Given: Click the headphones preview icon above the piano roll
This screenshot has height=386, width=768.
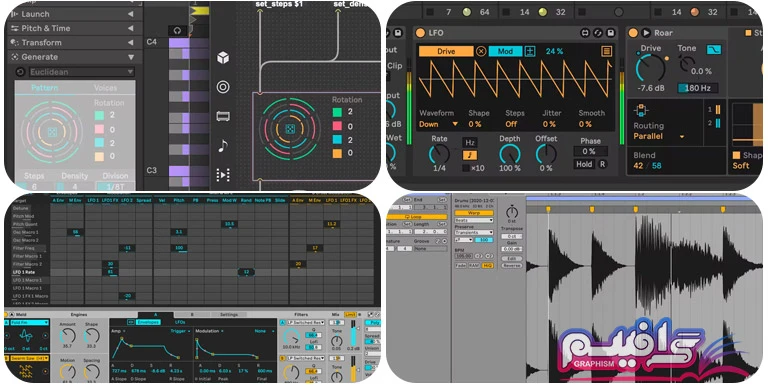Looking at the screenshot, I should pos(177,30).
